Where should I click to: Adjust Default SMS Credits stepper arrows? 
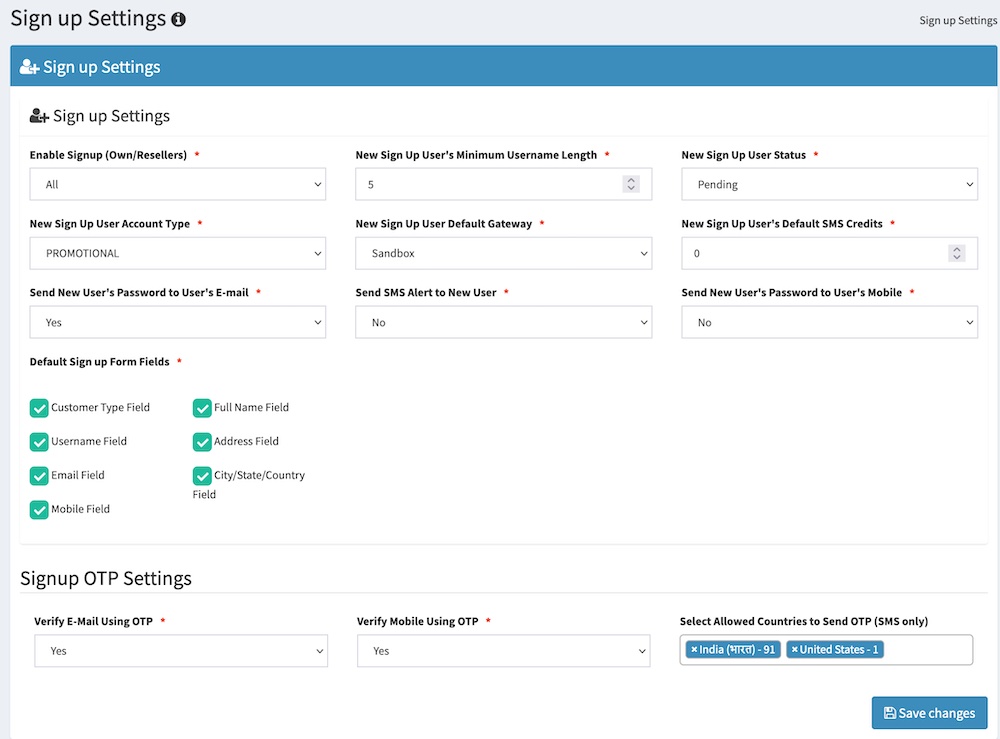pos(956,253)
